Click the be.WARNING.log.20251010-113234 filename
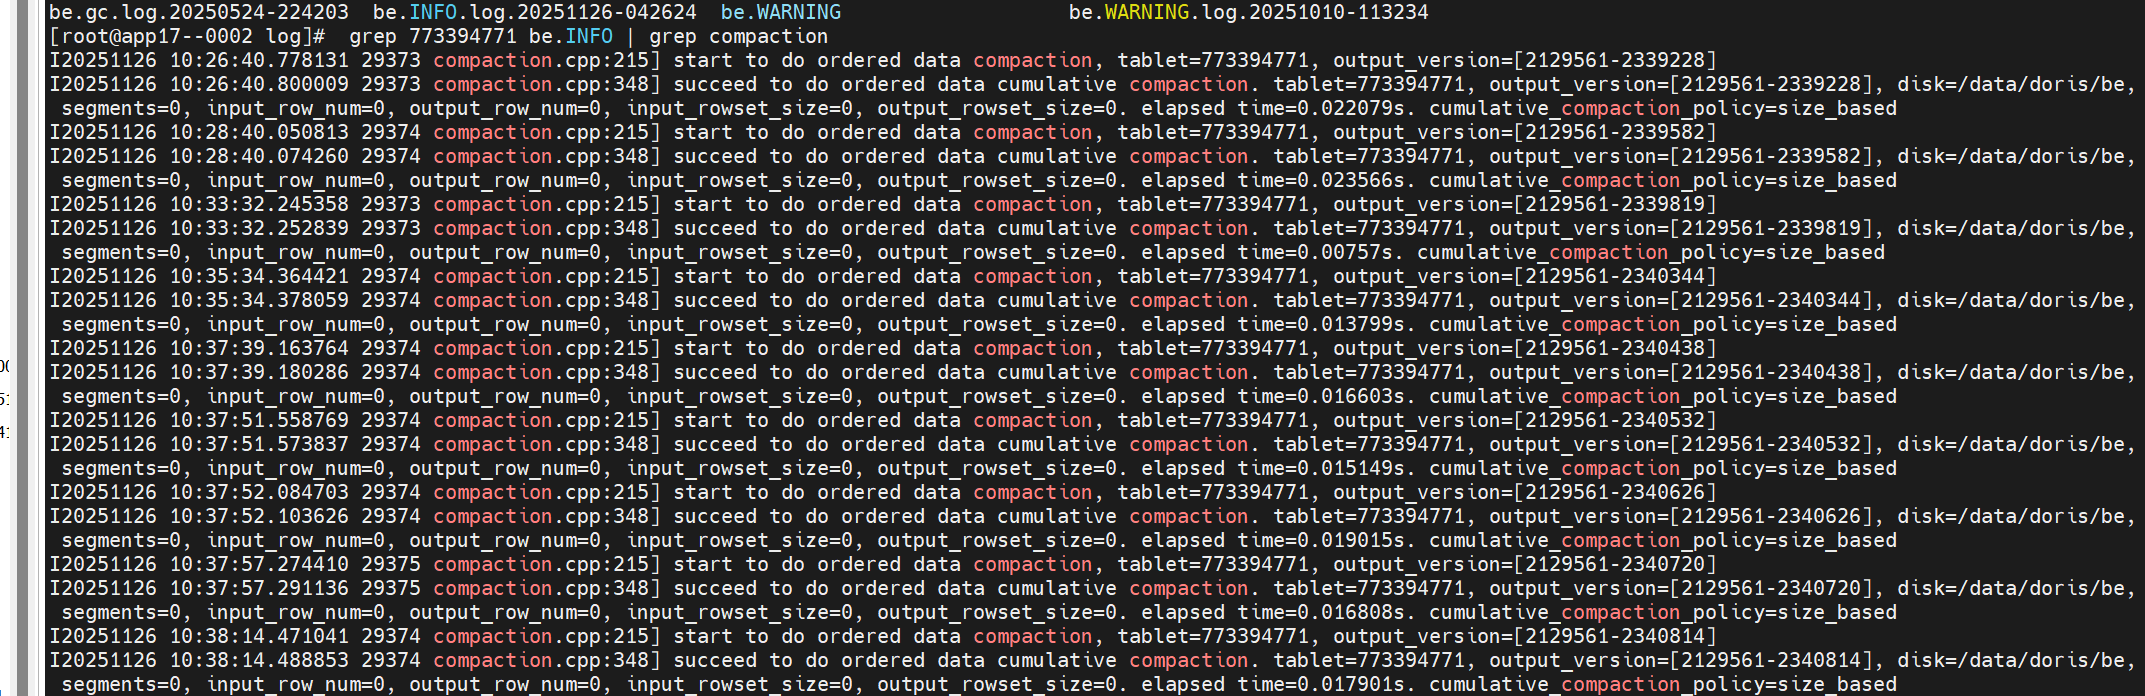Viewport: 2145px width, 696px height. click(1249, 12)
